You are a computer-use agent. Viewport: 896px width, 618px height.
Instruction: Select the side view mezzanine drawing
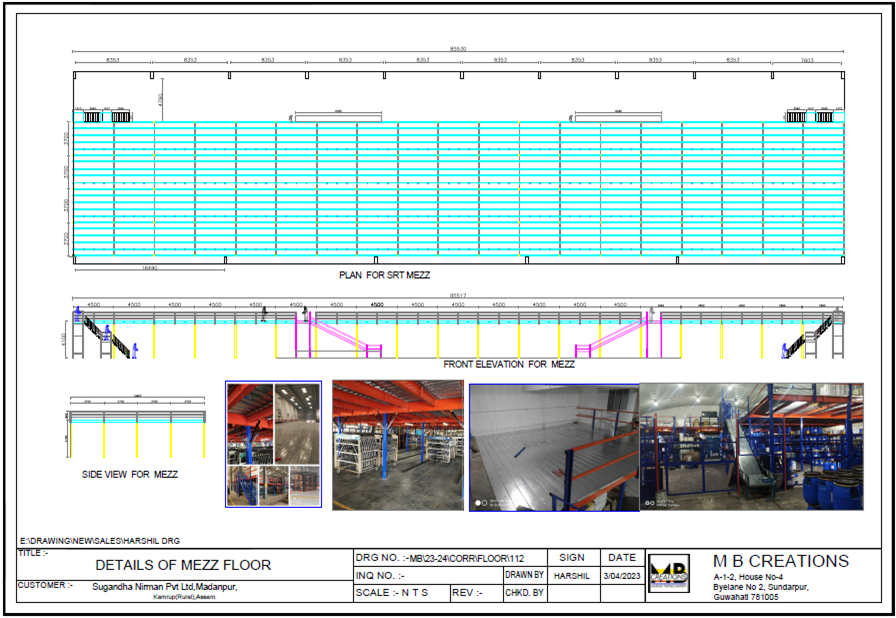coord(137,426)
